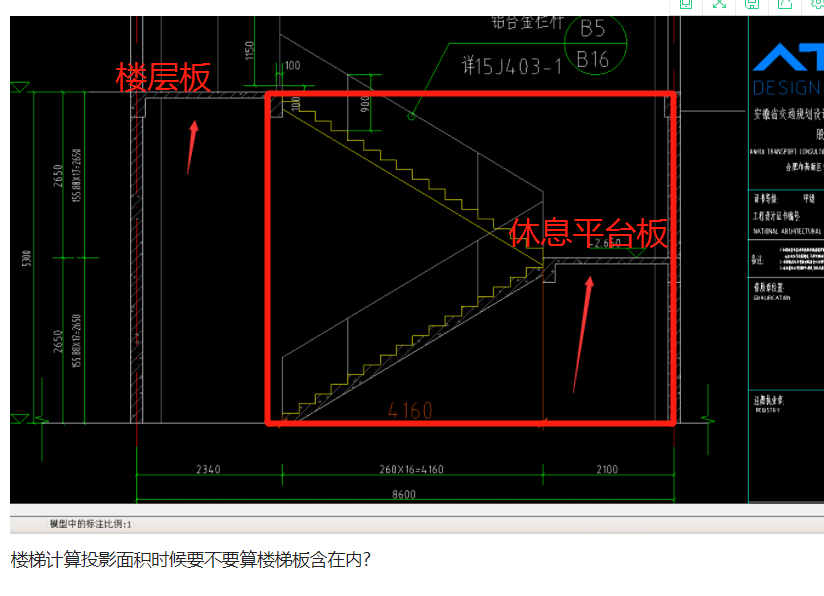This screenshot has width=824, height=596.
Task: Click the 260X16=4160 dimension label
Action: [x=411, y=469]
